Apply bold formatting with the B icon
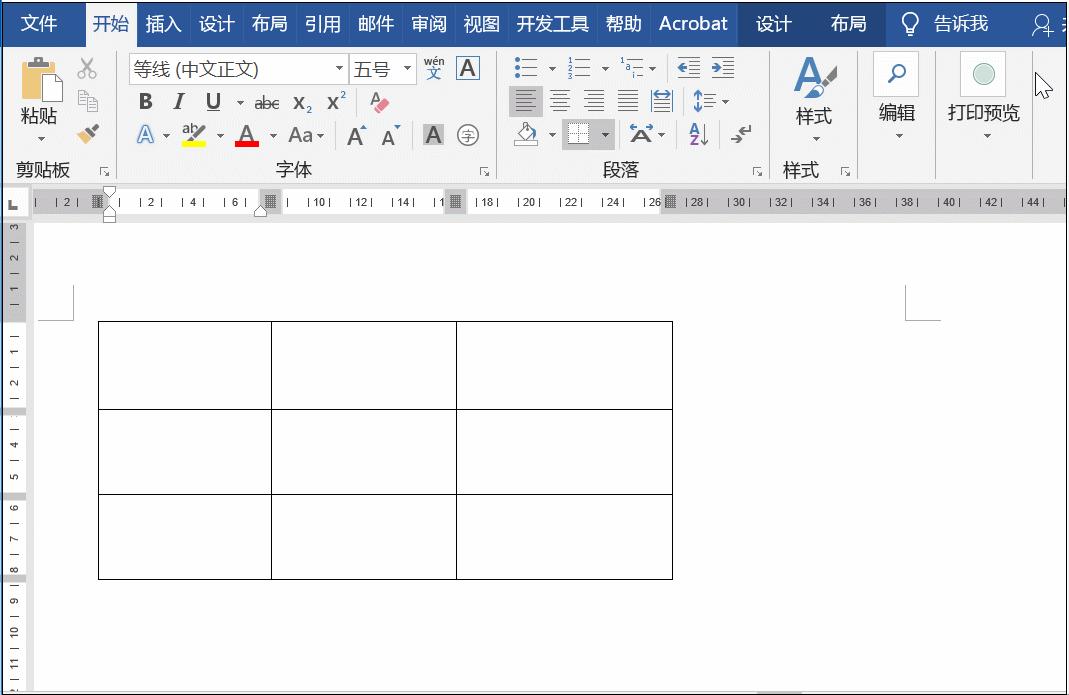This screenshot has width=1069, height=695. pos(145,101)
